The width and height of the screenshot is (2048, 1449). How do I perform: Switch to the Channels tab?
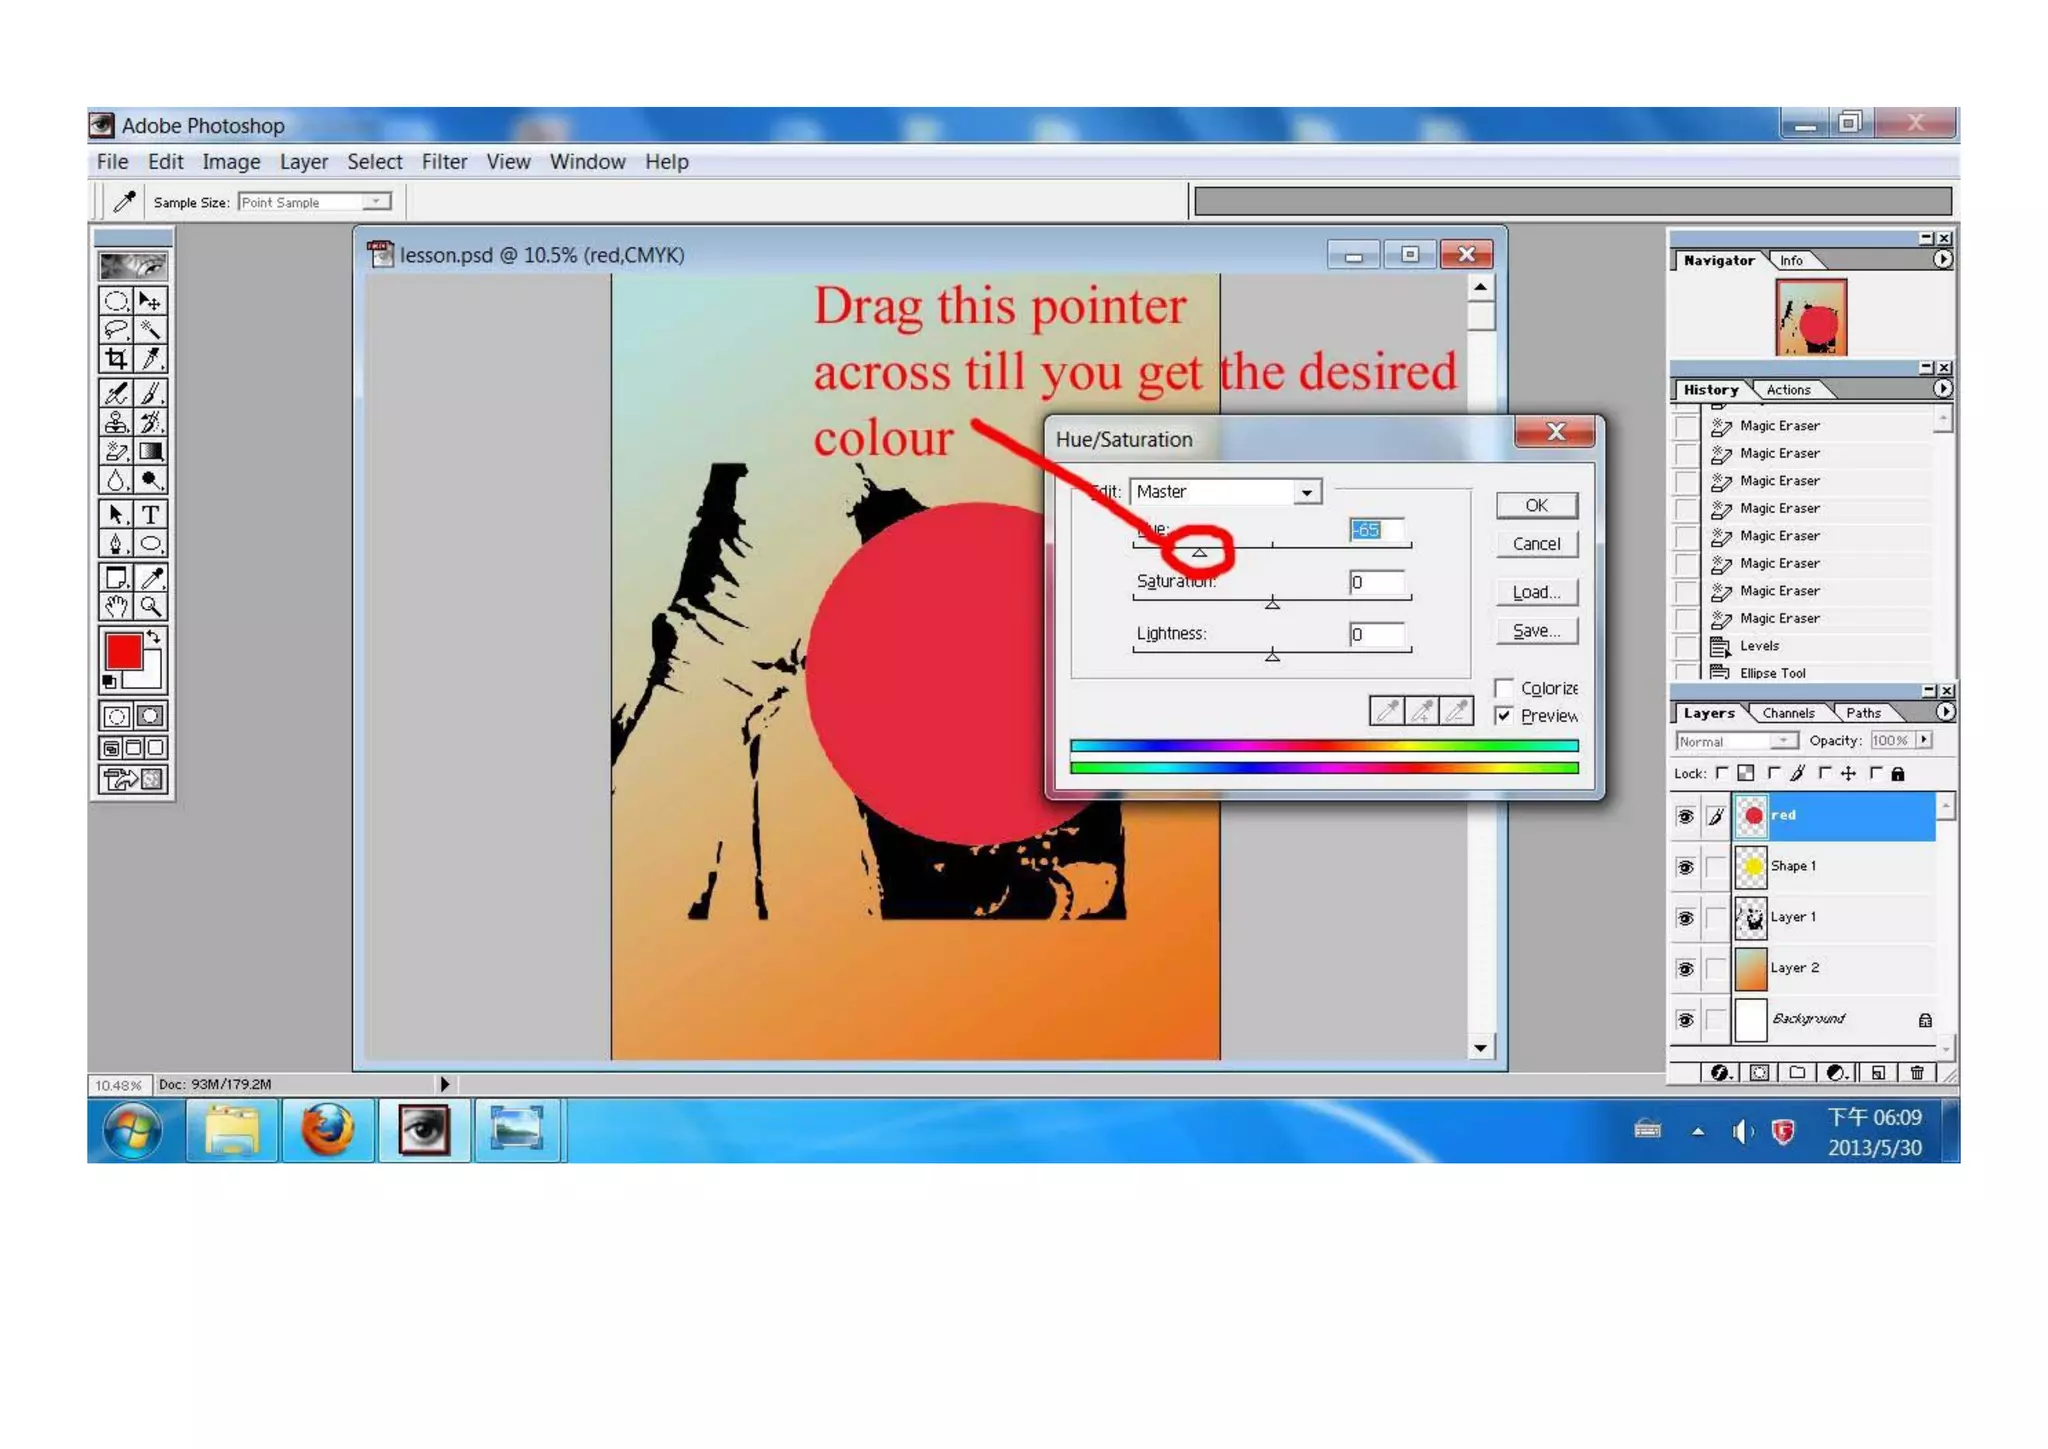tap(1788, 713)
